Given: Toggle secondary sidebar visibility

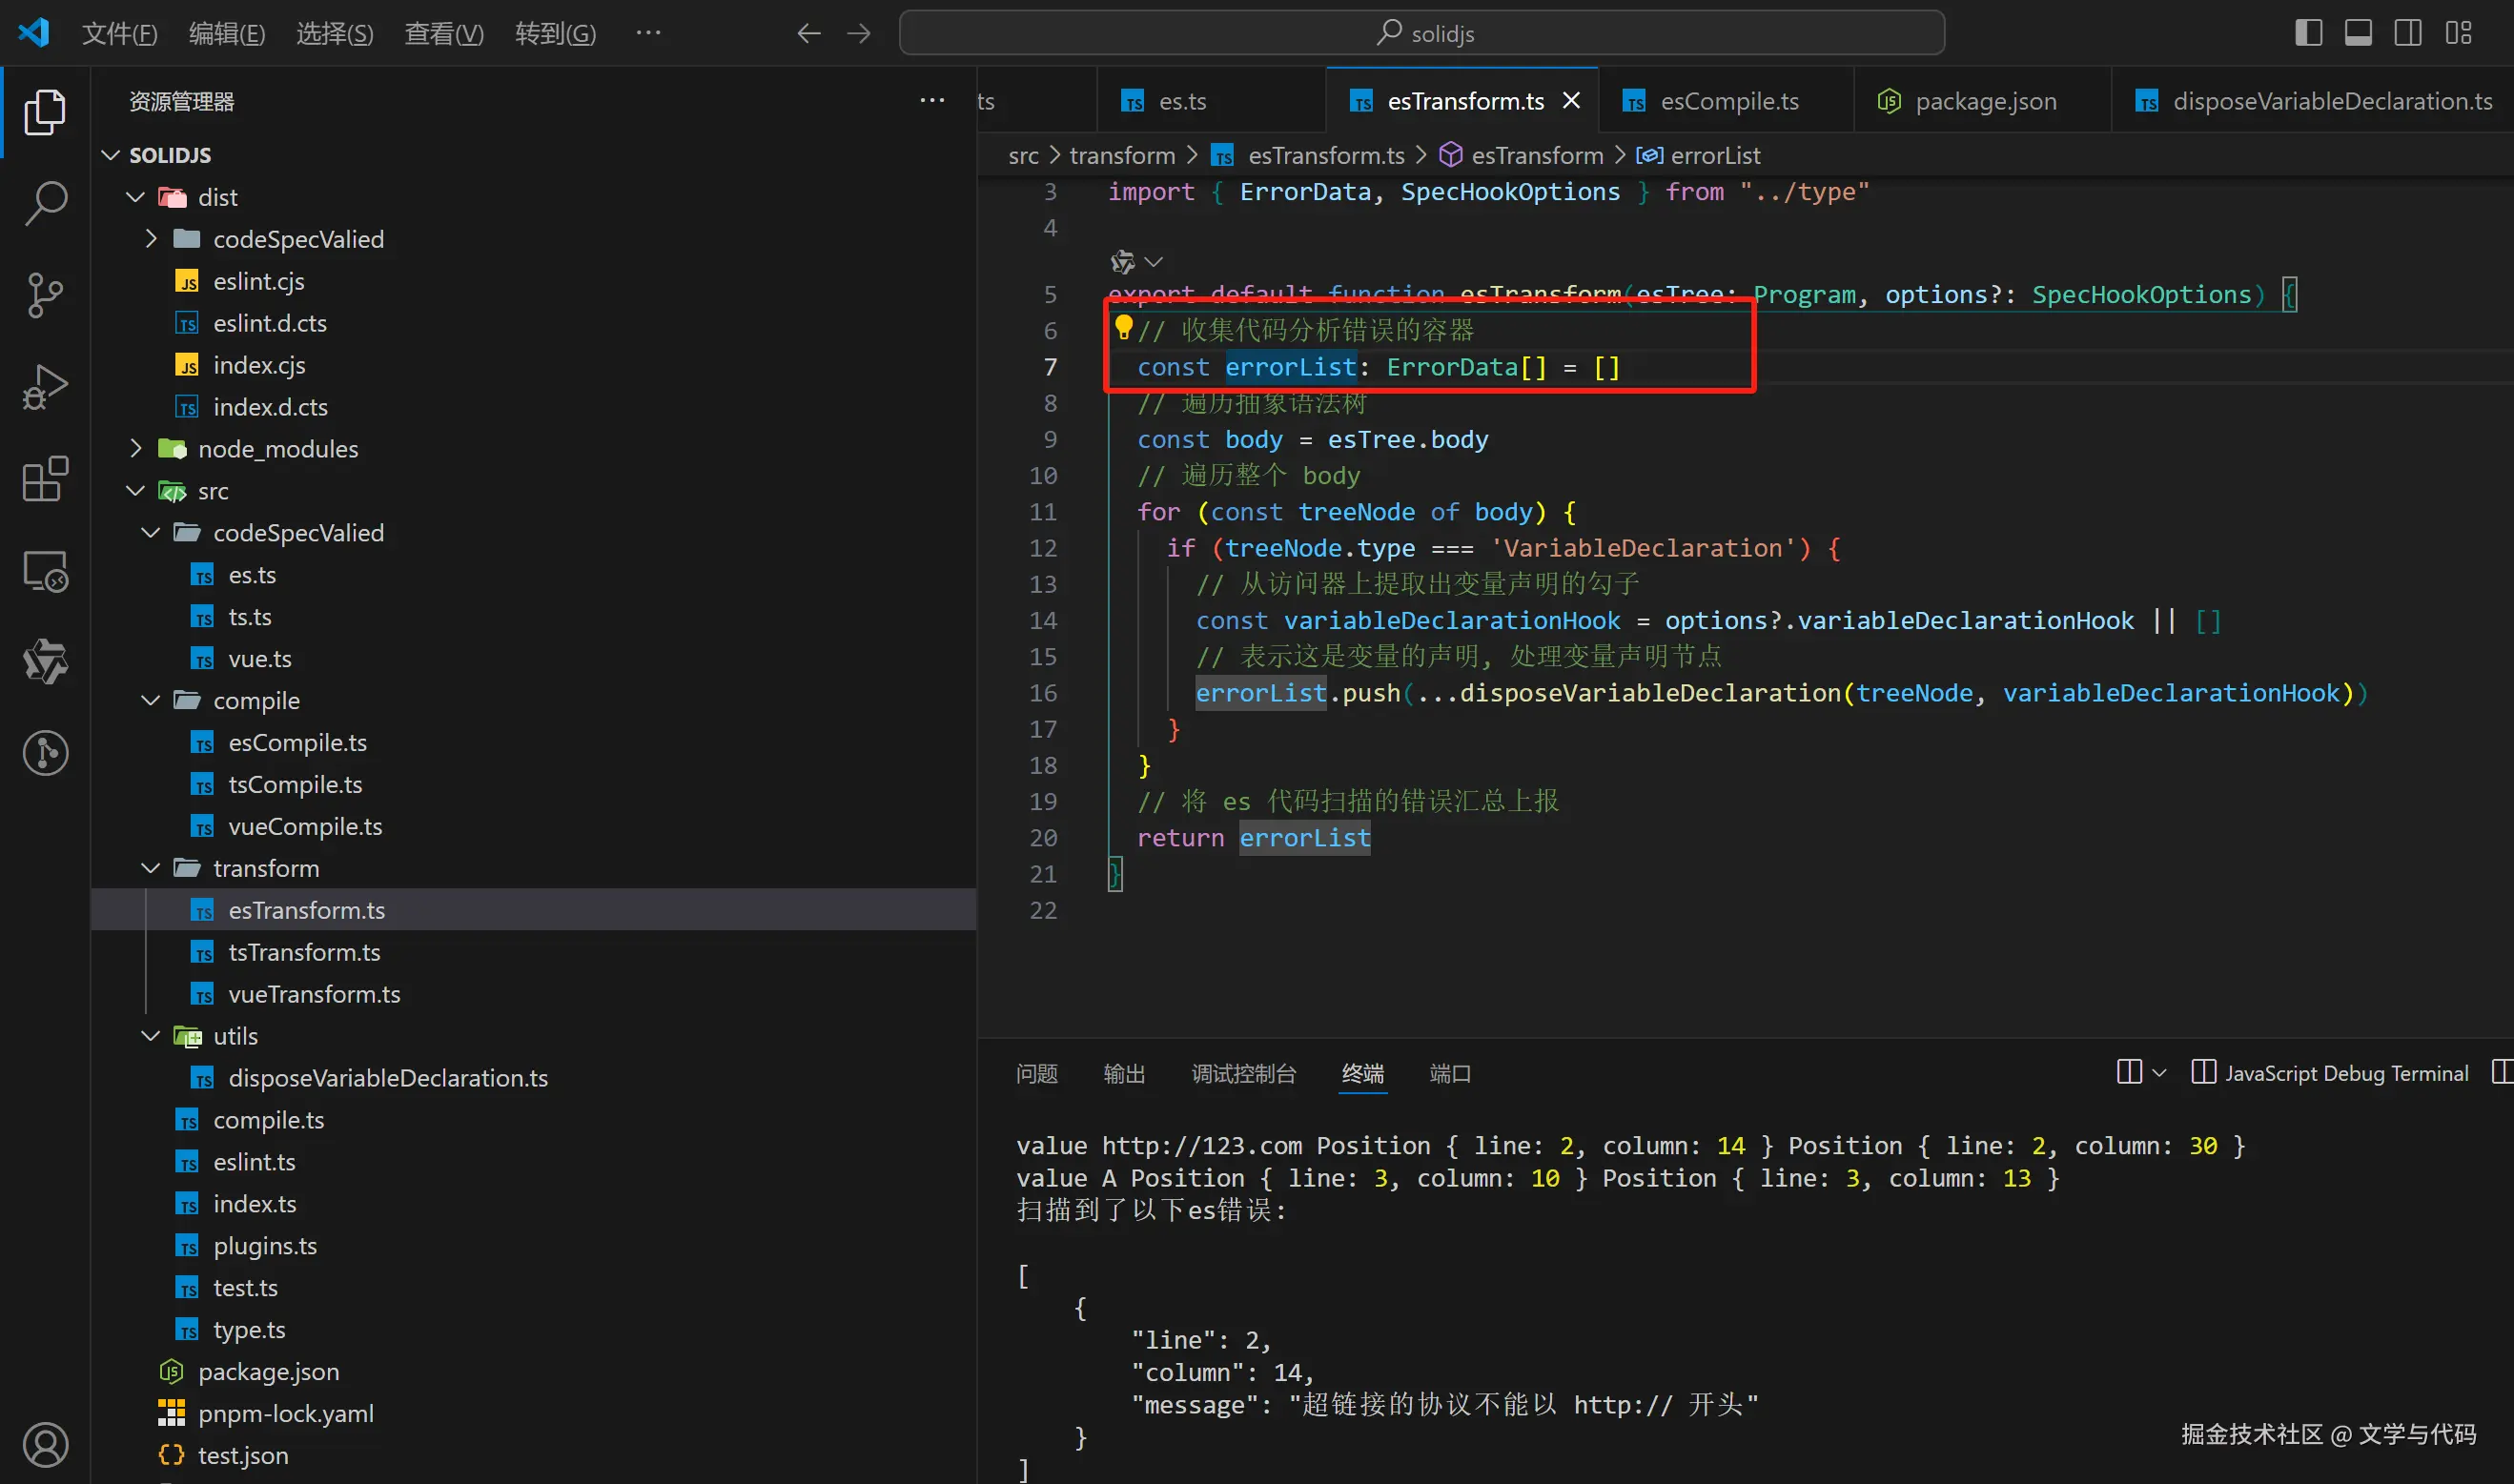Looking at the screenshot, I should 2408,33.
